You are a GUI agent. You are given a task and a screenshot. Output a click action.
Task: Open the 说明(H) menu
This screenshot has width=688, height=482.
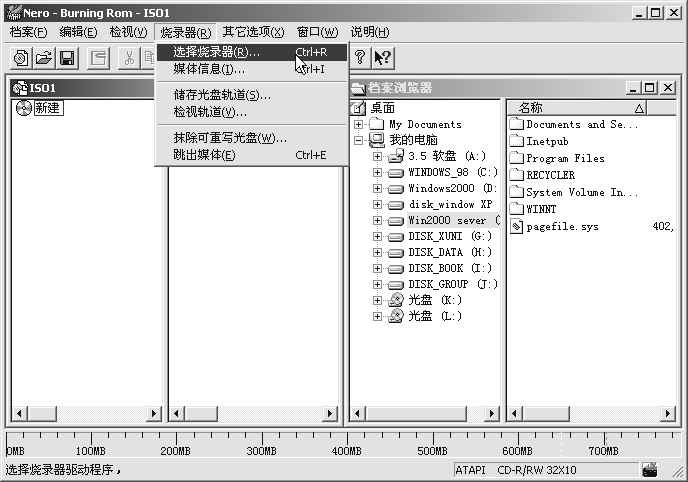(369, 32)
